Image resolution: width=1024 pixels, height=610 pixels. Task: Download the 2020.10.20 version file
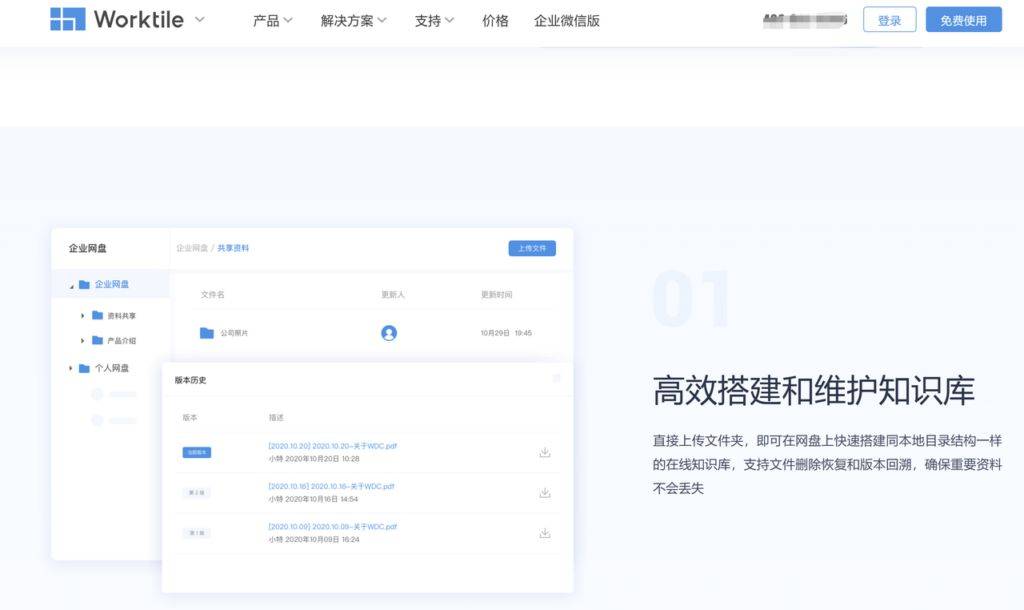tap(545, 452)
